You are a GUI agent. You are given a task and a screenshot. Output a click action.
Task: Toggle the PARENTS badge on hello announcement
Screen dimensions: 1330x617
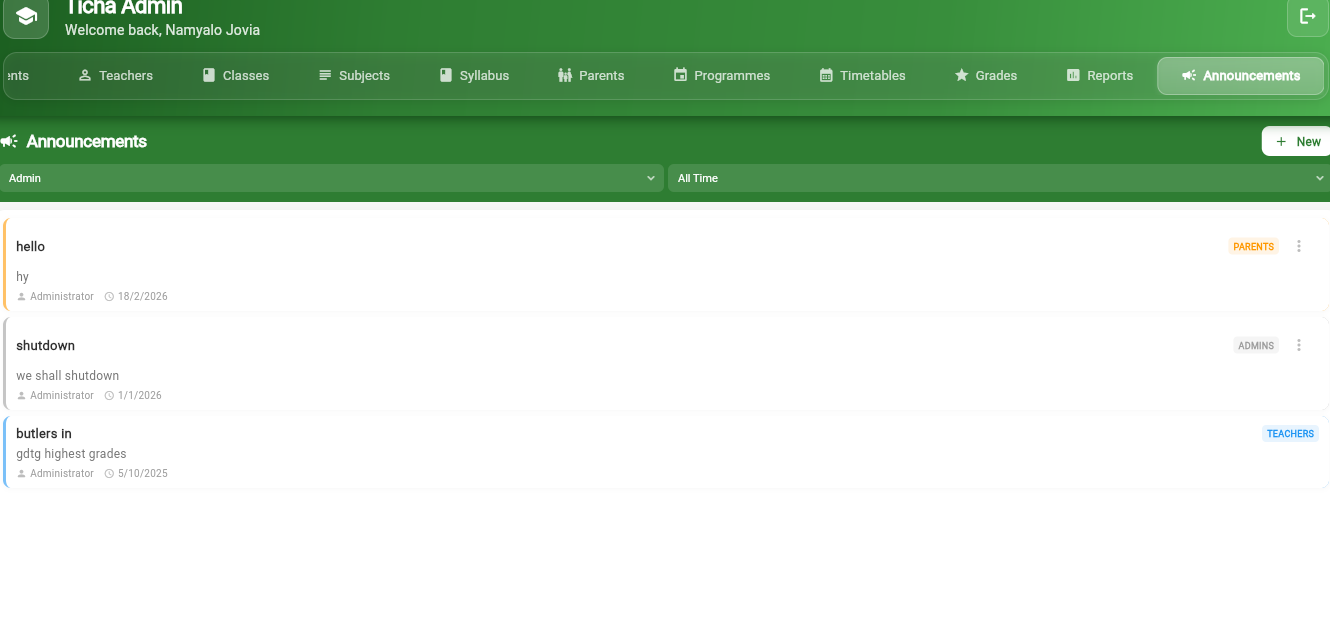(x=1253, y=246)
